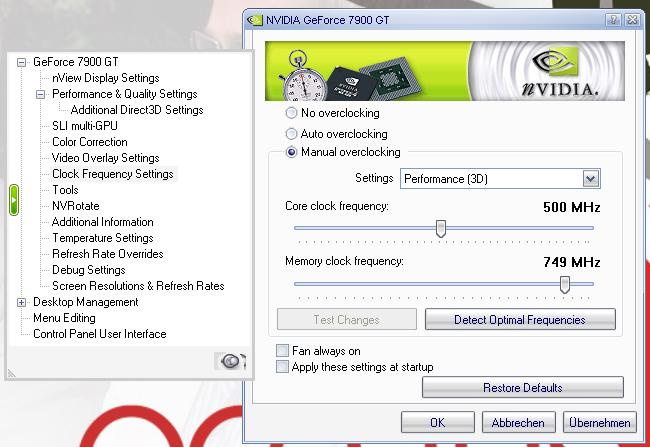
Task: Open Screen Resolutions & Refresh Rates
Action: coord(138,286)
